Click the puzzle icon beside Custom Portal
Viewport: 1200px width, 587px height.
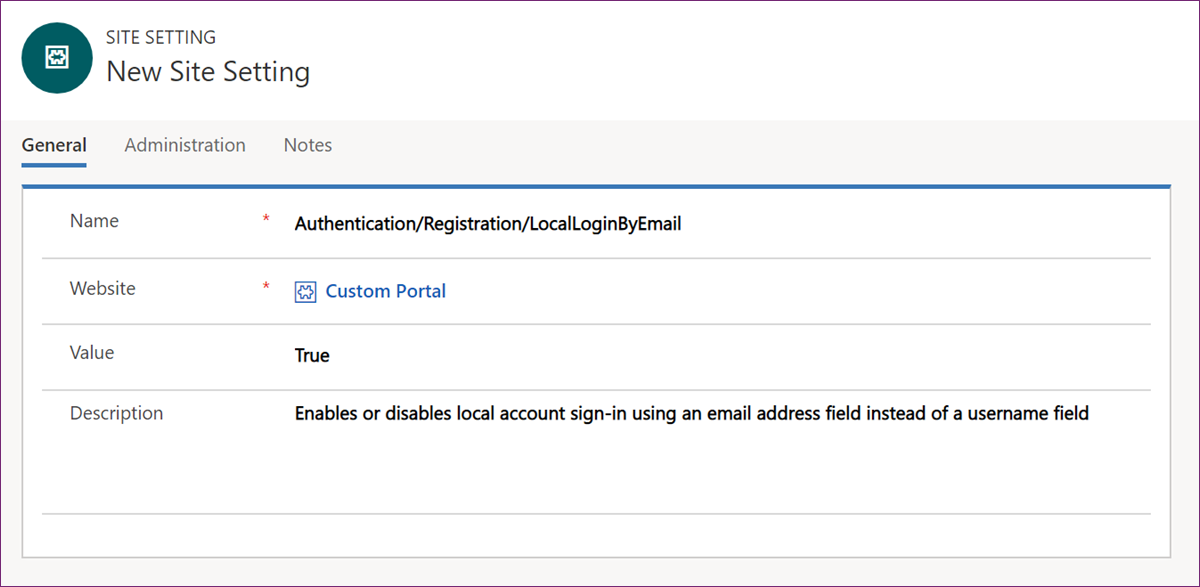(x=305, y=292)
